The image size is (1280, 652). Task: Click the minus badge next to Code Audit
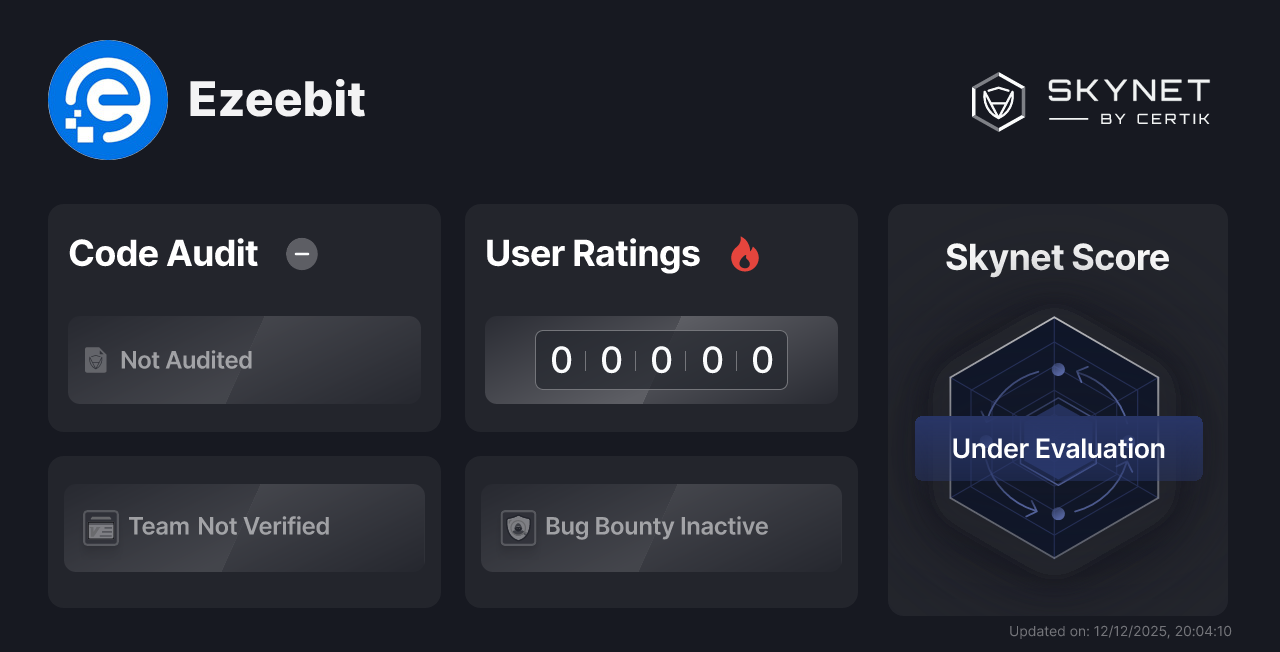[301, 254]
